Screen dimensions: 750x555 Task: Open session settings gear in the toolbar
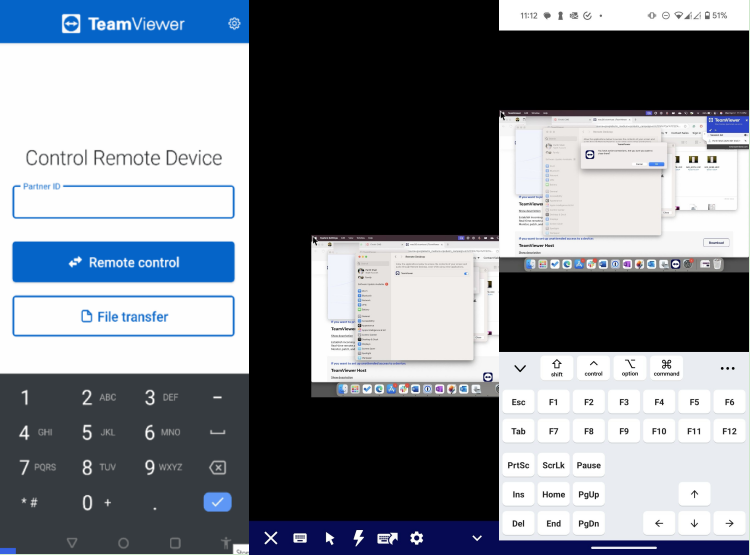[x=417, y=538]
